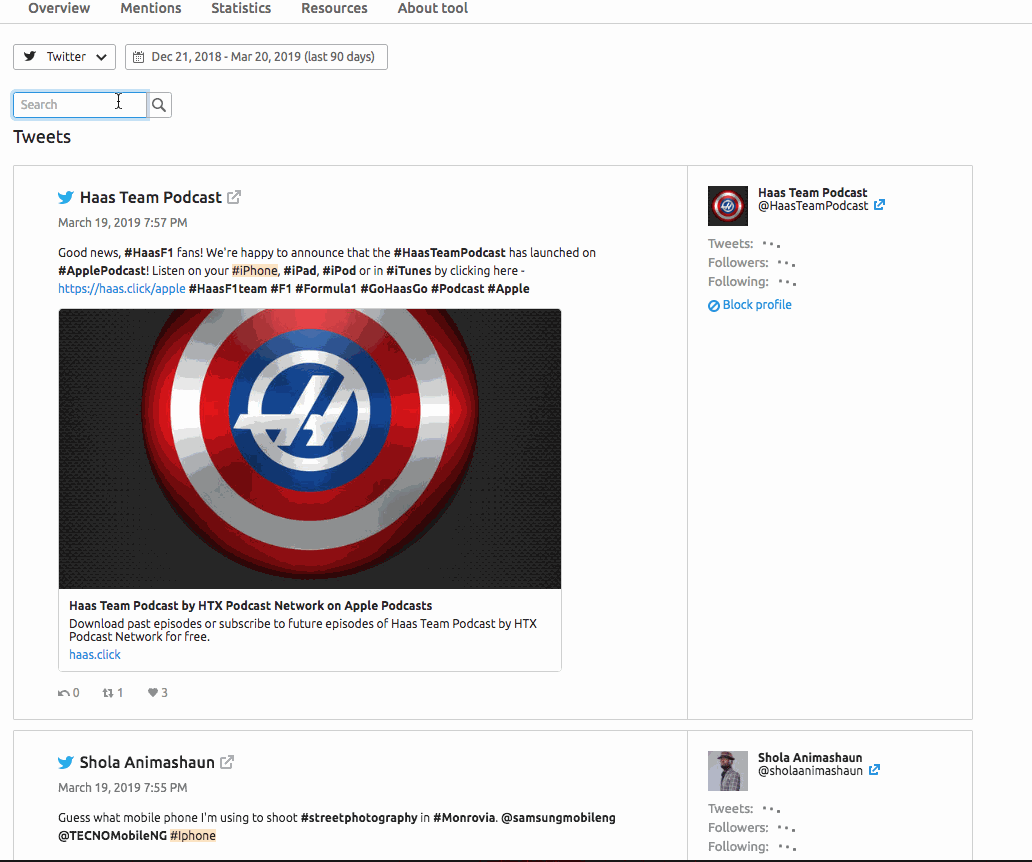Click the #iPhone highlighted hashtag
1032x862 pixels.
coord(255,270)
